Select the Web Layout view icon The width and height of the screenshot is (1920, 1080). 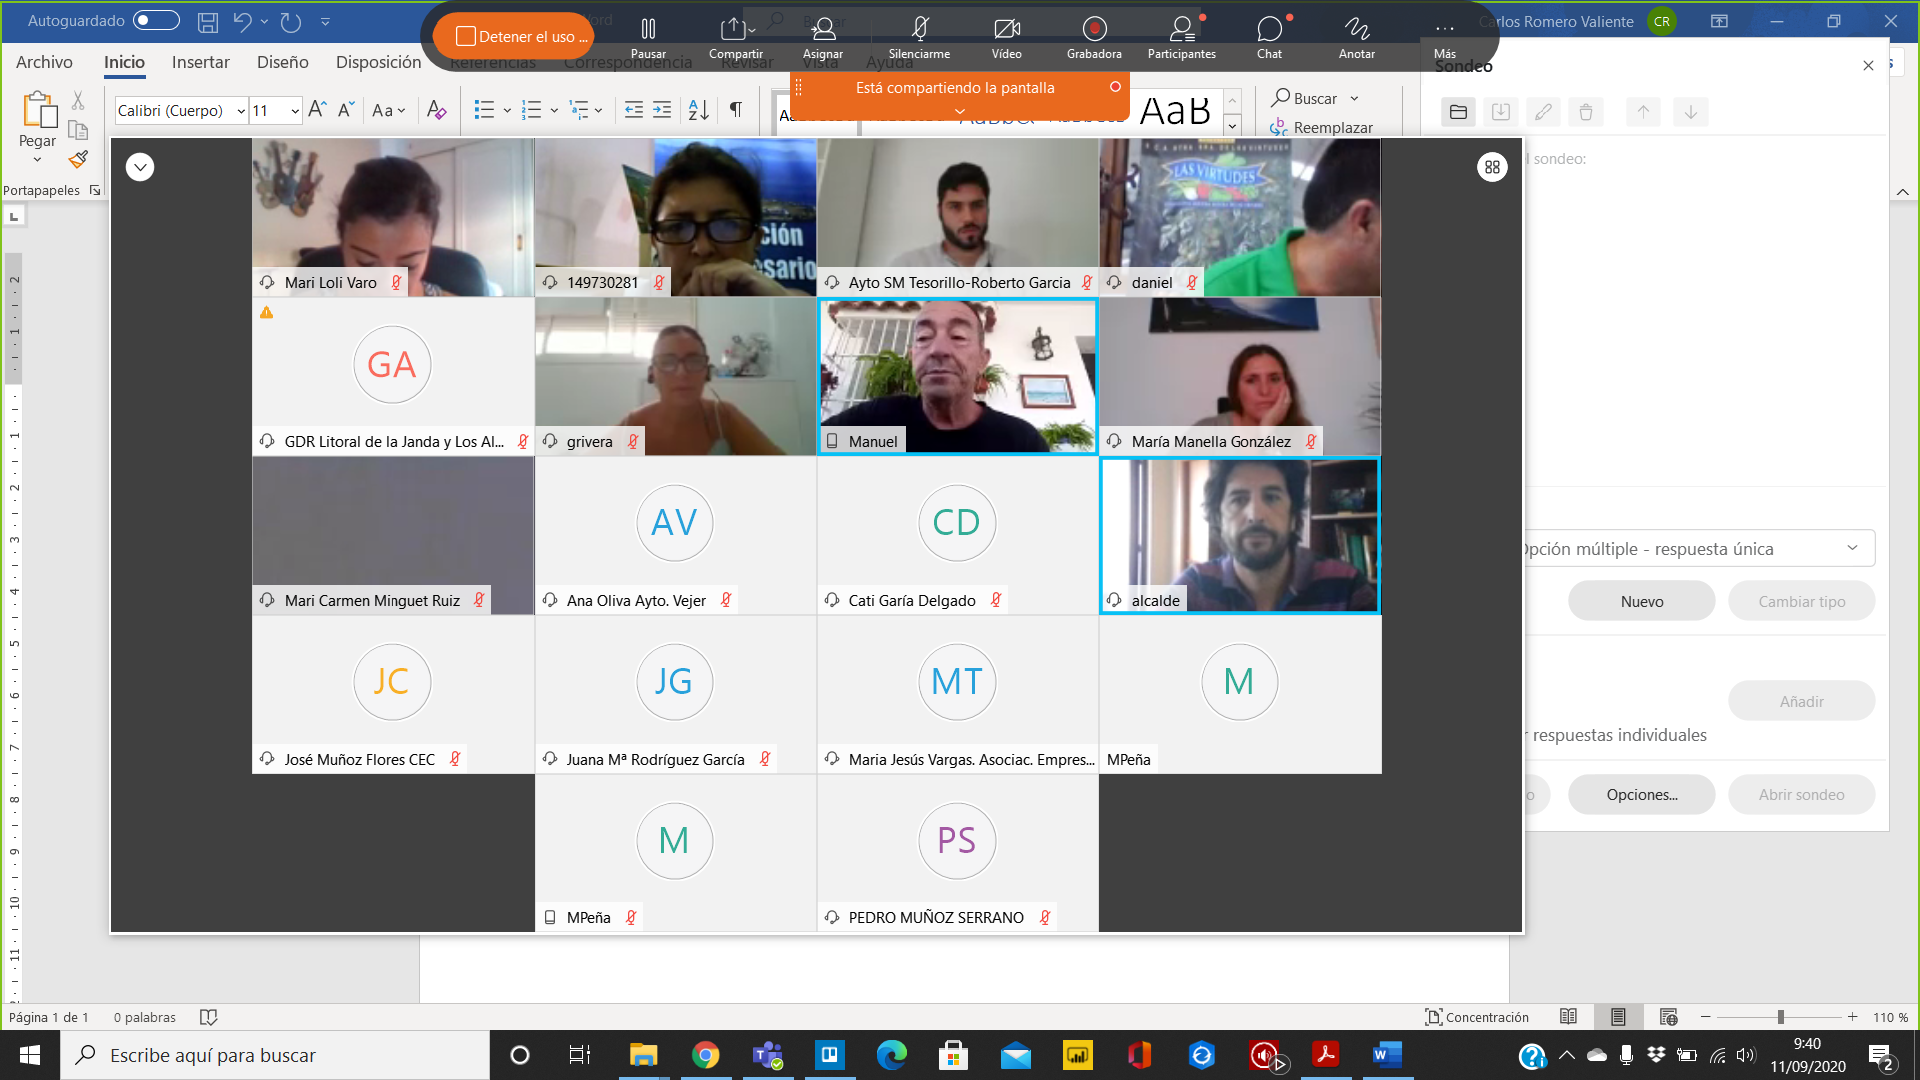coord(1668,1017)
